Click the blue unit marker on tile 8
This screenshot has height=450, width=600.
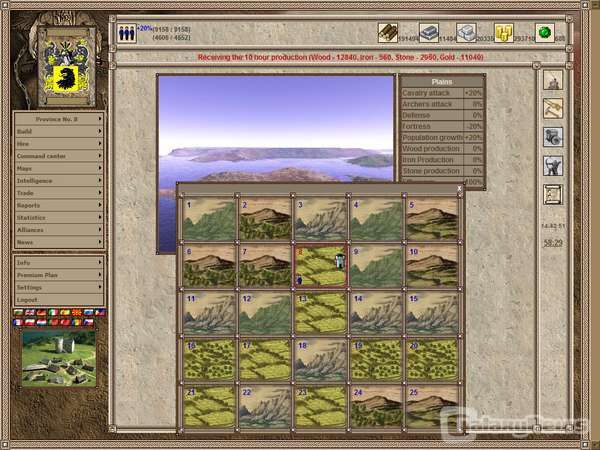tap(299, 280)
